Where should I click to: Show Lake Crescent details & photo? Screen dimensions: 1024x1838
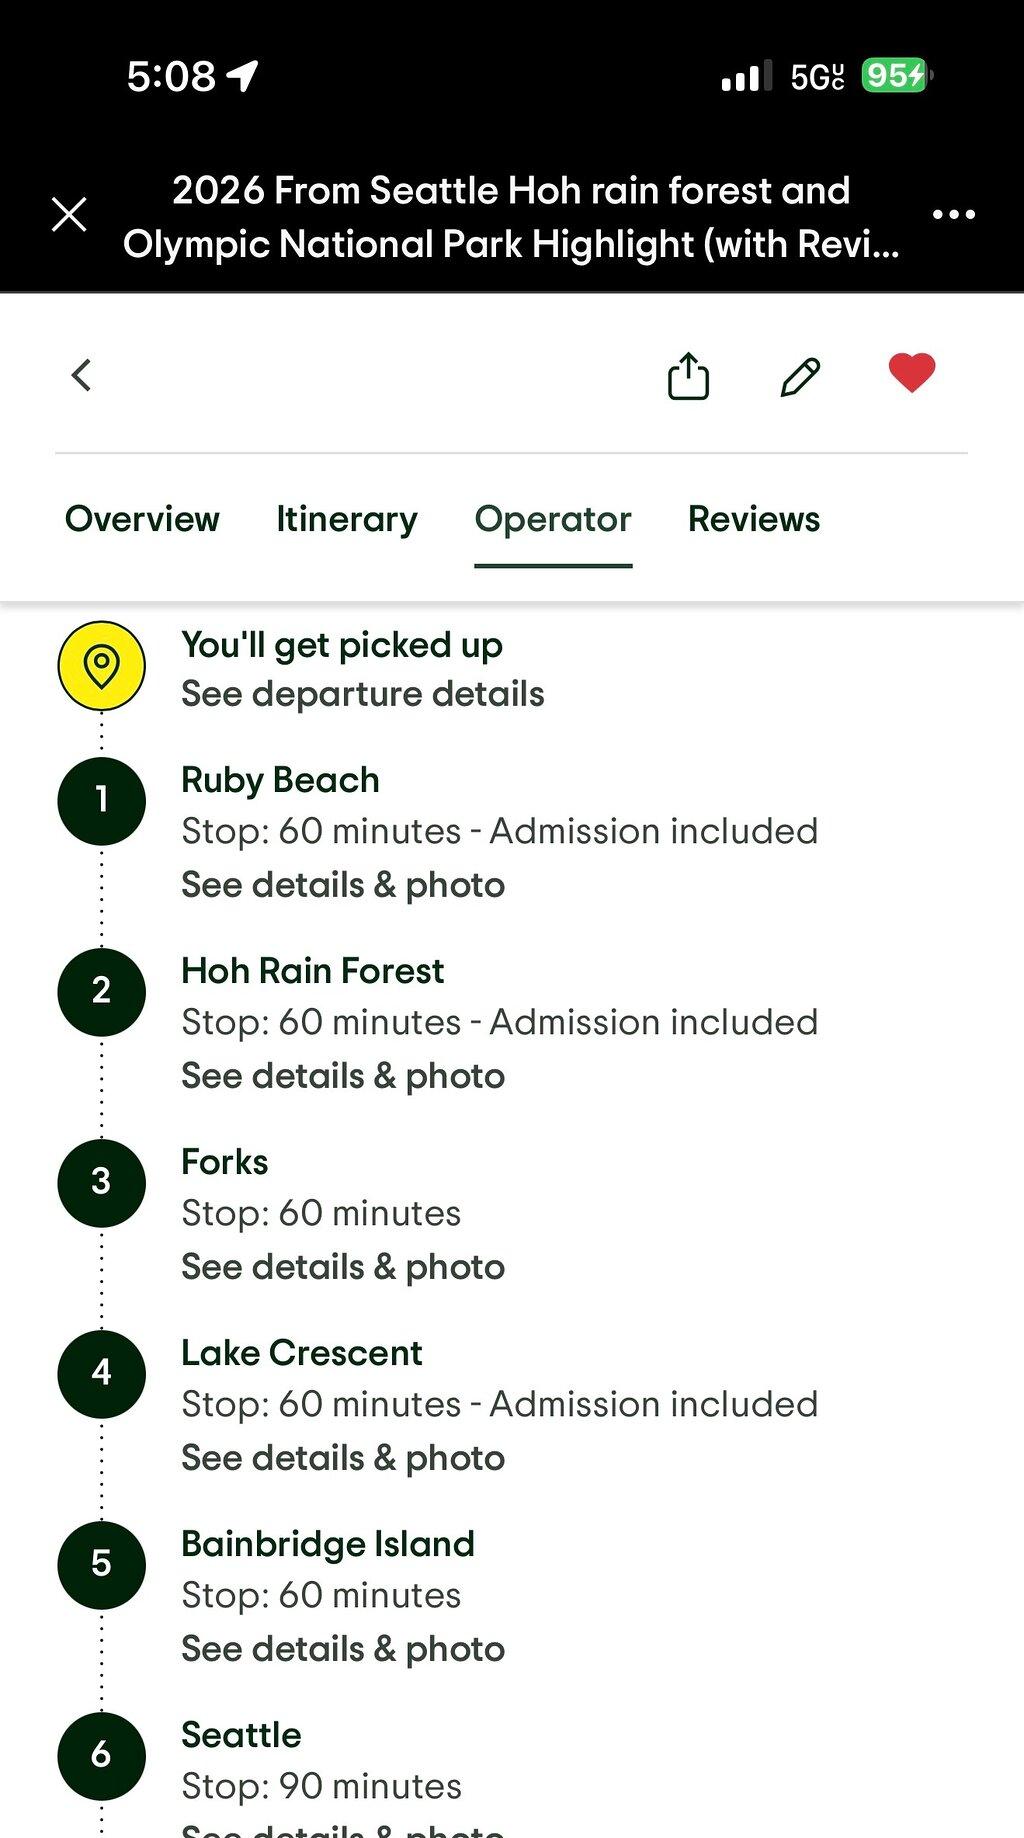[x=343, y=1458]
